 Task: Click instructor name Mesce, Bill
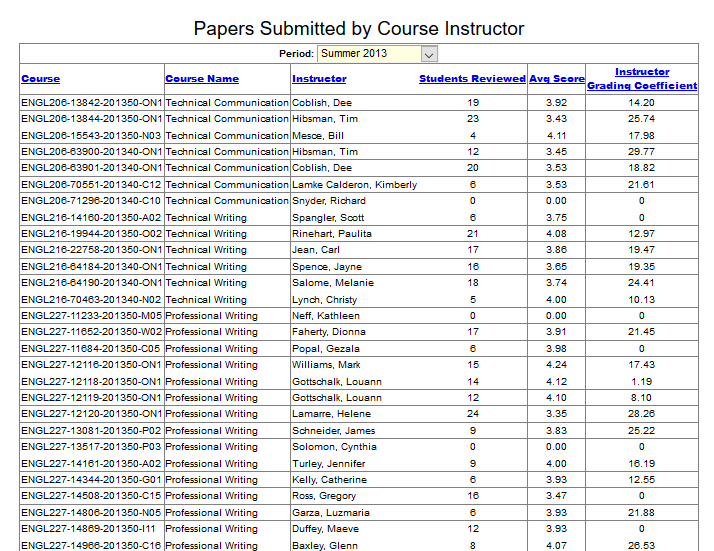tap(318, 136)
